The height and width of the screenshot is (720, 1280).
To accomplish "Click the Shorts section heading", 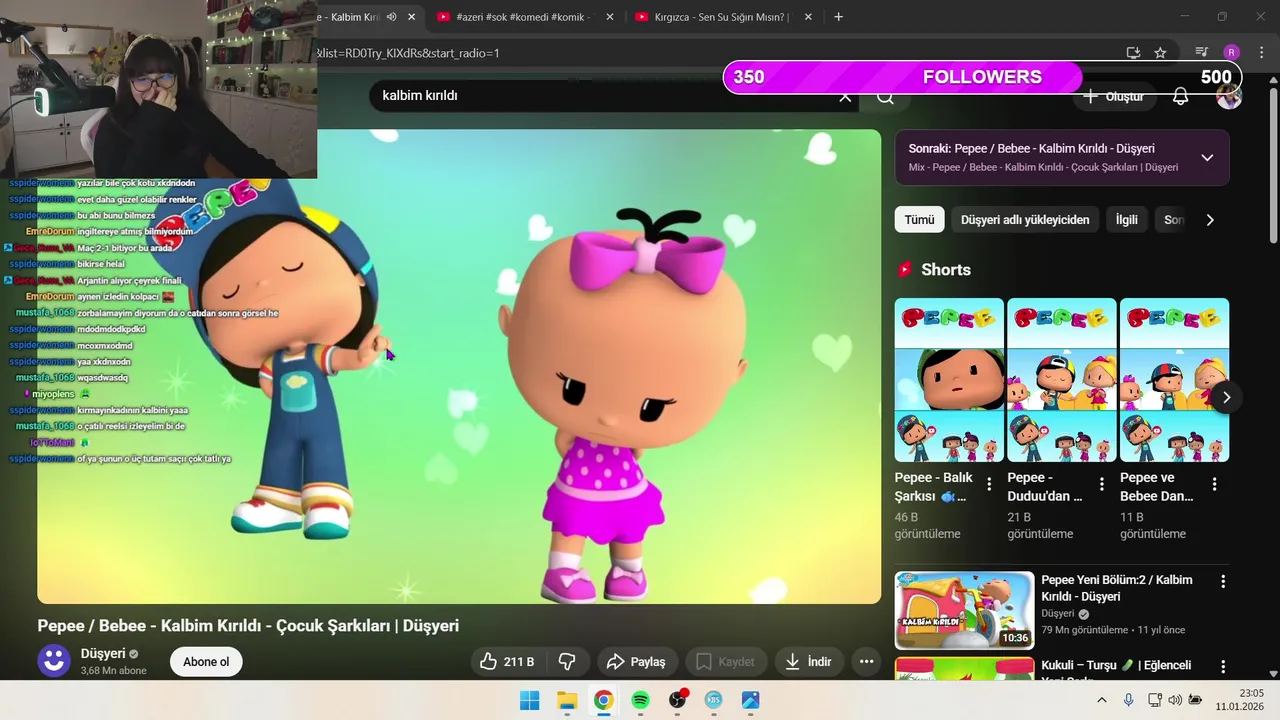I will 946,270.
